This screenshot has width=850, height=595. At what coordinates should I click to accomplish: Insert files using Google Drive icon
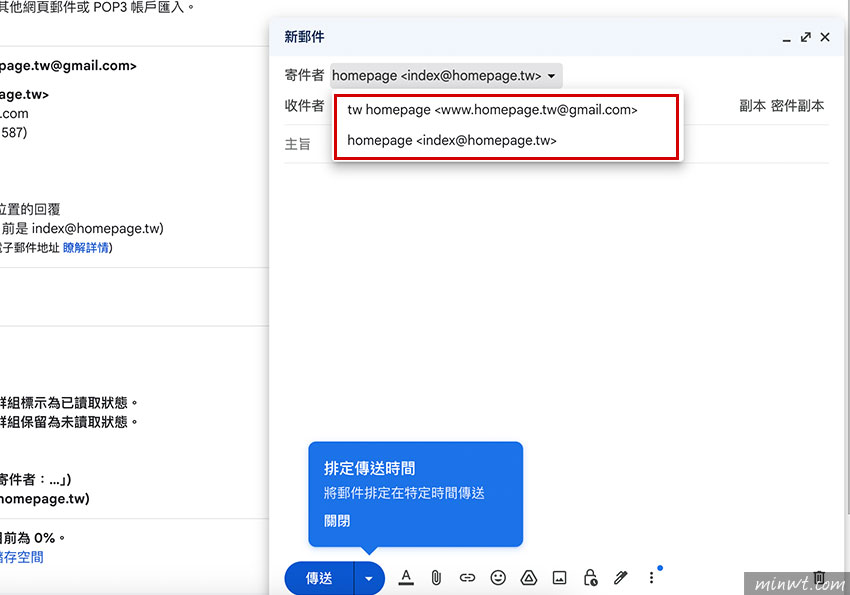[x=529, y=578]
